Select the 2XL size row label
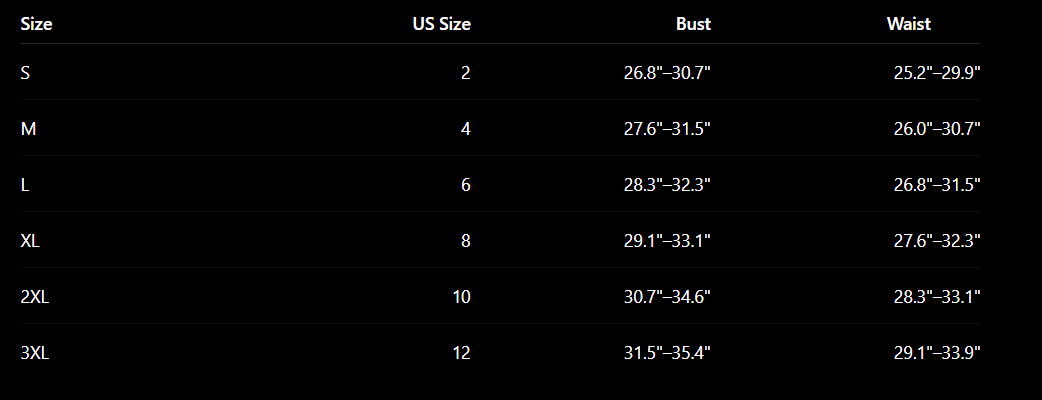The width and height of the screenshot is (1042, 400). tap(35, 296)
